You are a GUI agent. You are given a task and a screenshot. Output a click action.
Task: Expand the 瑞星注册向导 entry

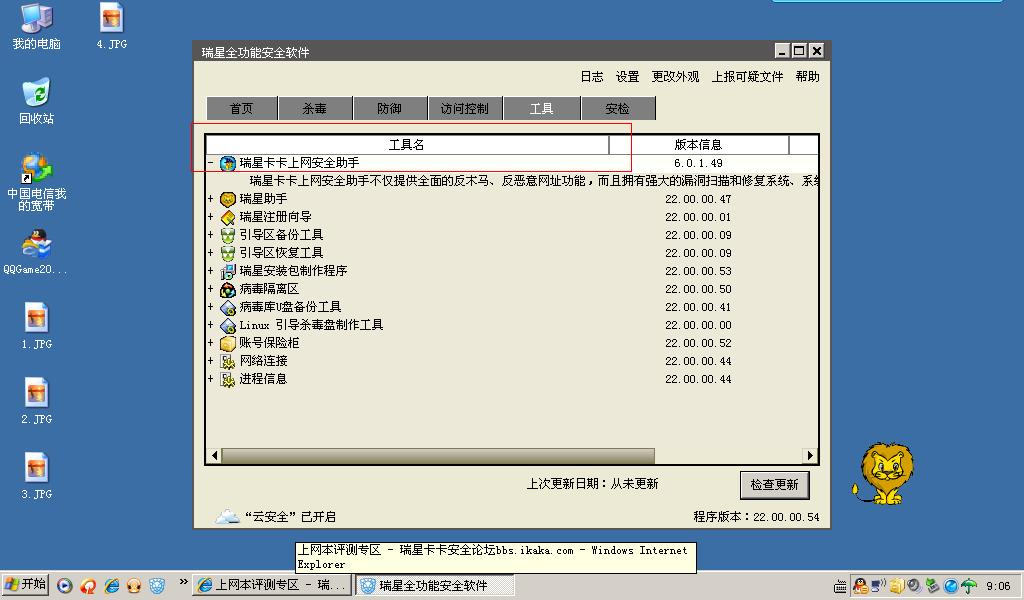point(210,217)
